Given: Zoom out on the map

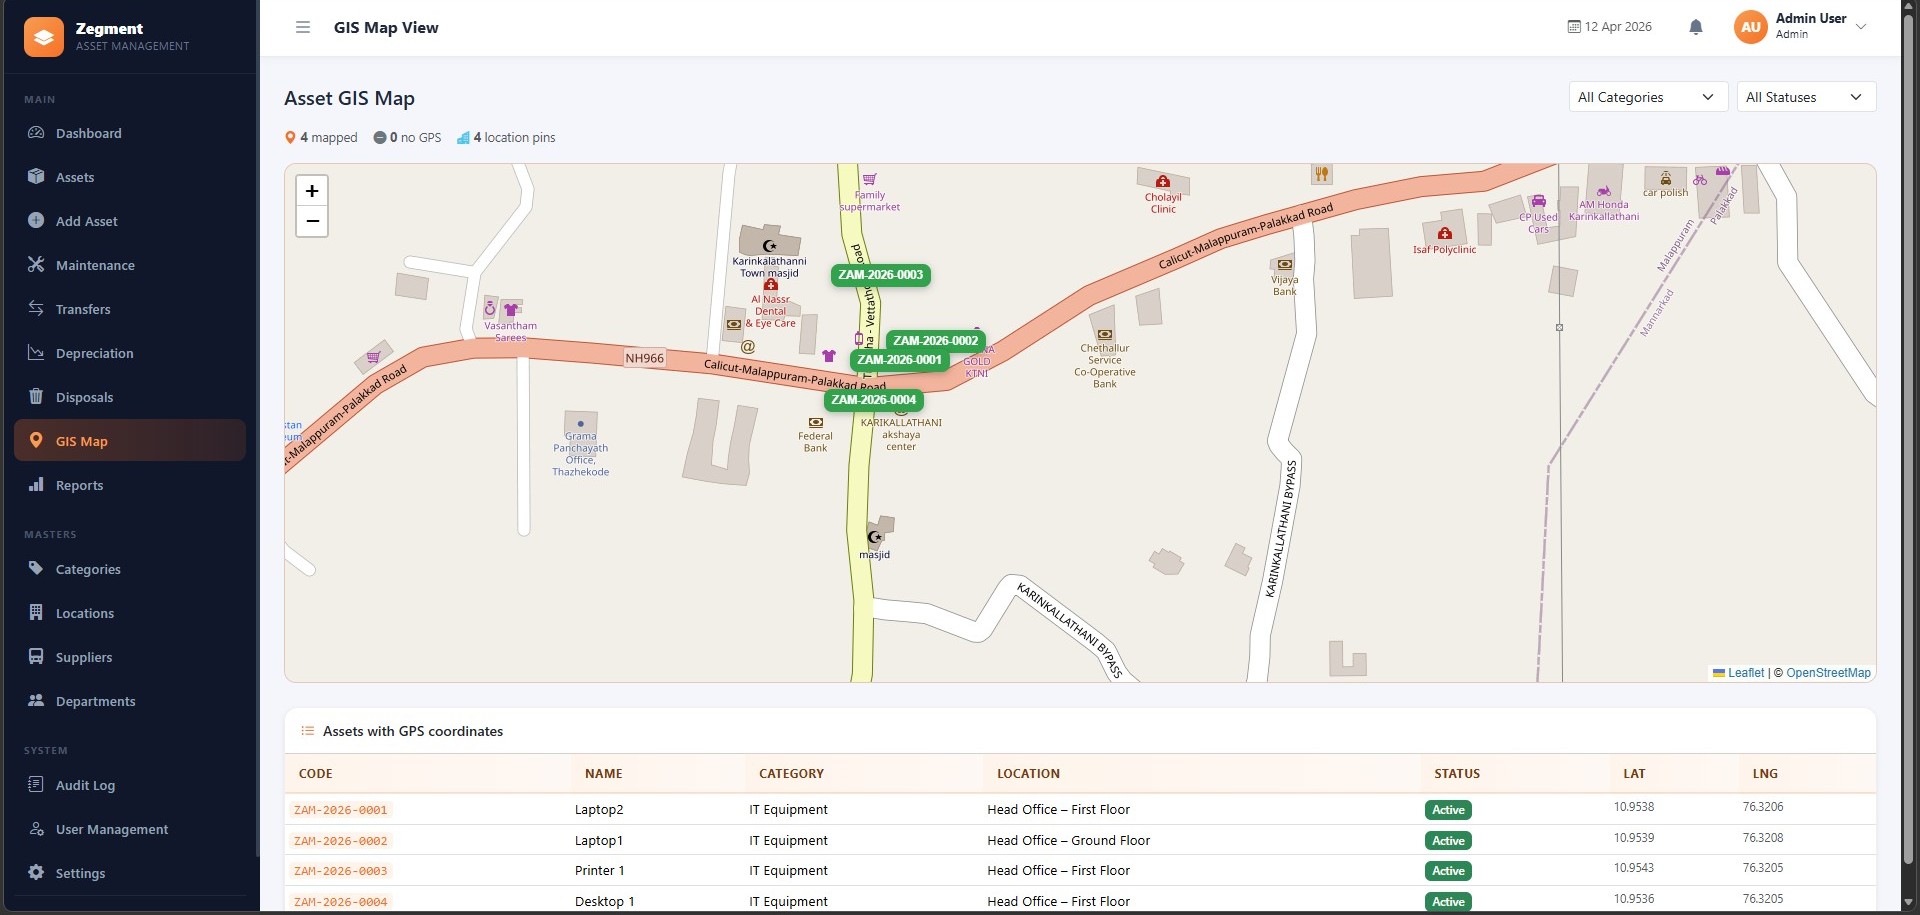Looking at the screenshot, I should [312, 221].
